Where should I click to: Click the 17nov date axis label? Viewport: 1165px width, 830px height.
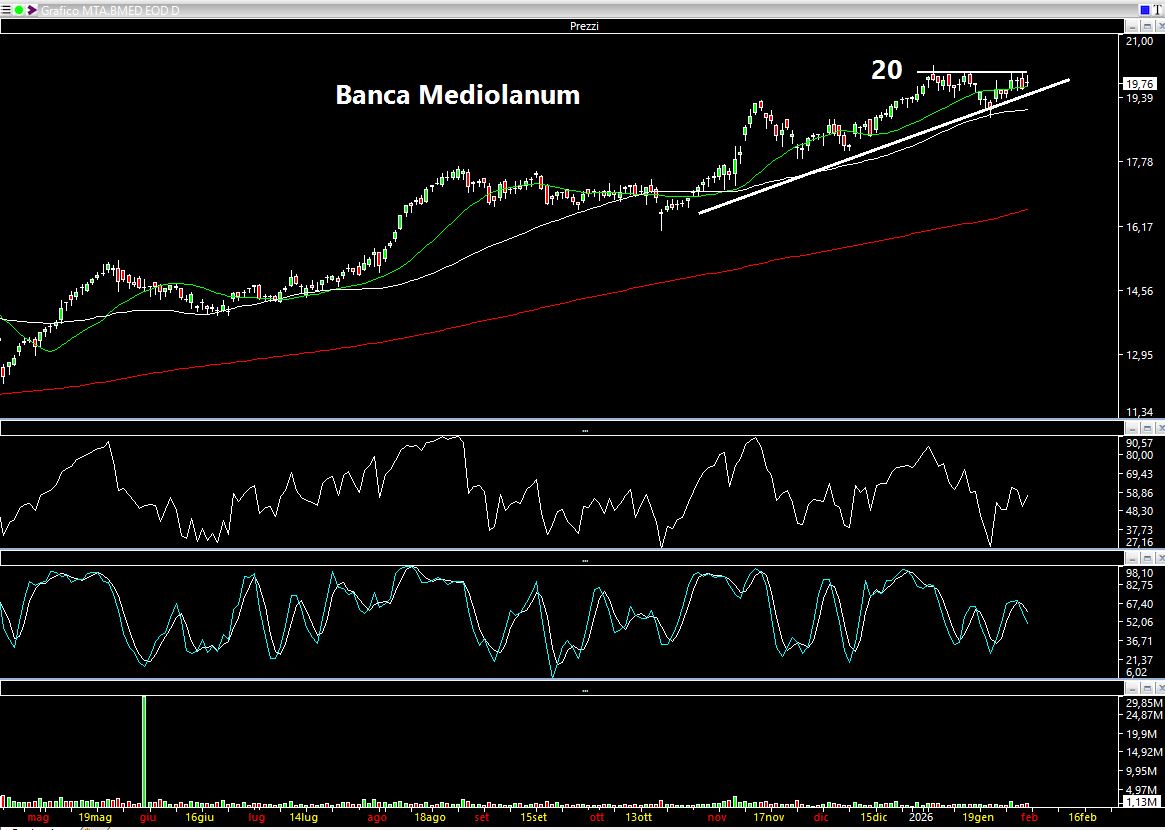(x=768, y=817)
